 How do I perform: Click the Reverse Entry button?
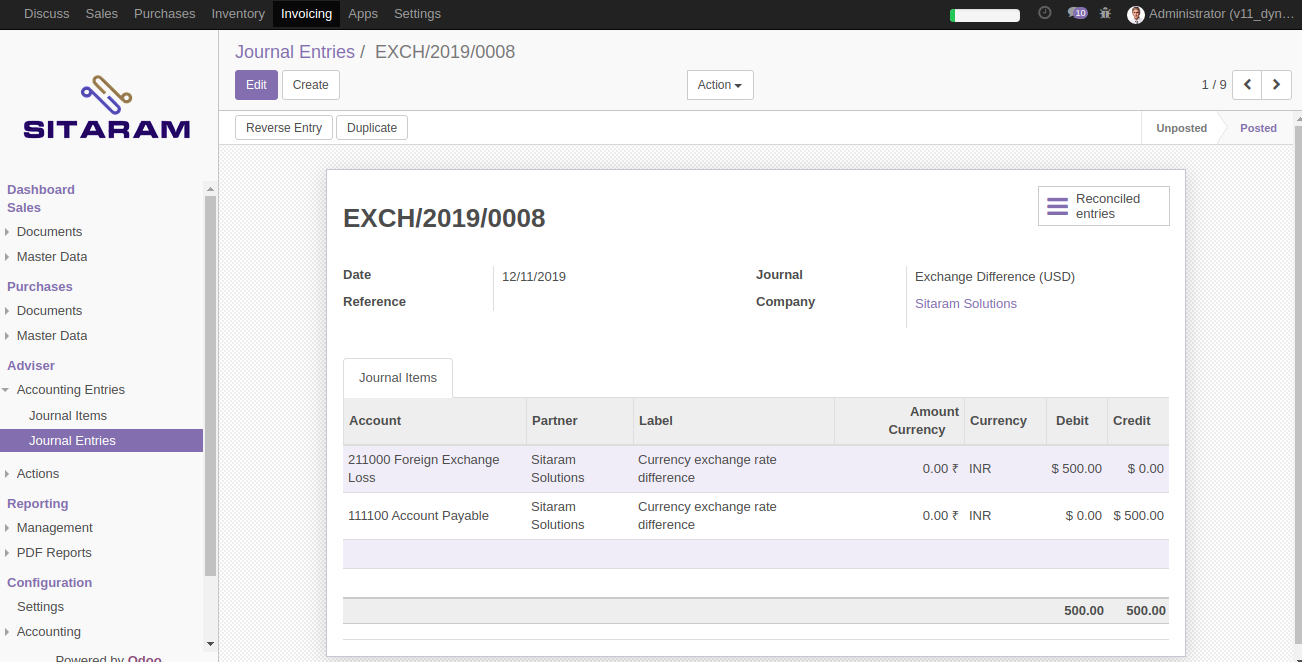(x=284, y=128)
